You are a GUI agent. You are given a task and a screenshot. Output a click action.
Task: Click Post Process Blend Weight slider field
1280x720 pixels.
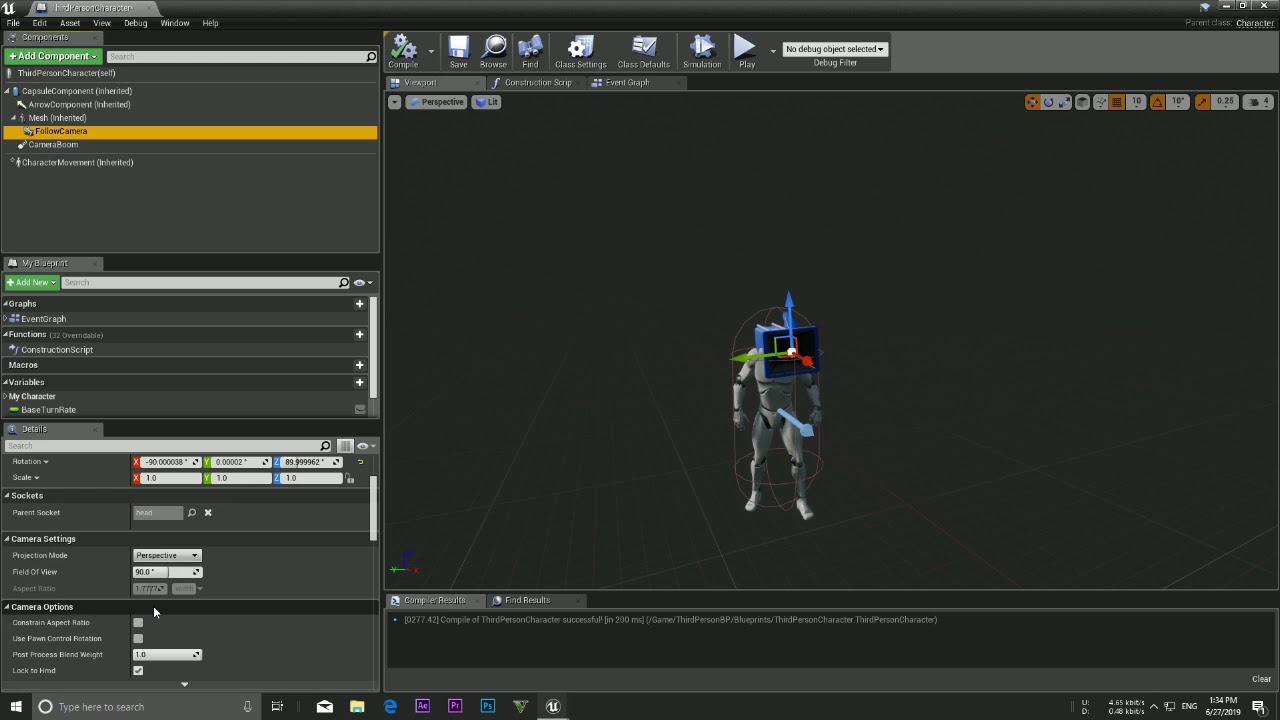(167, 655)
